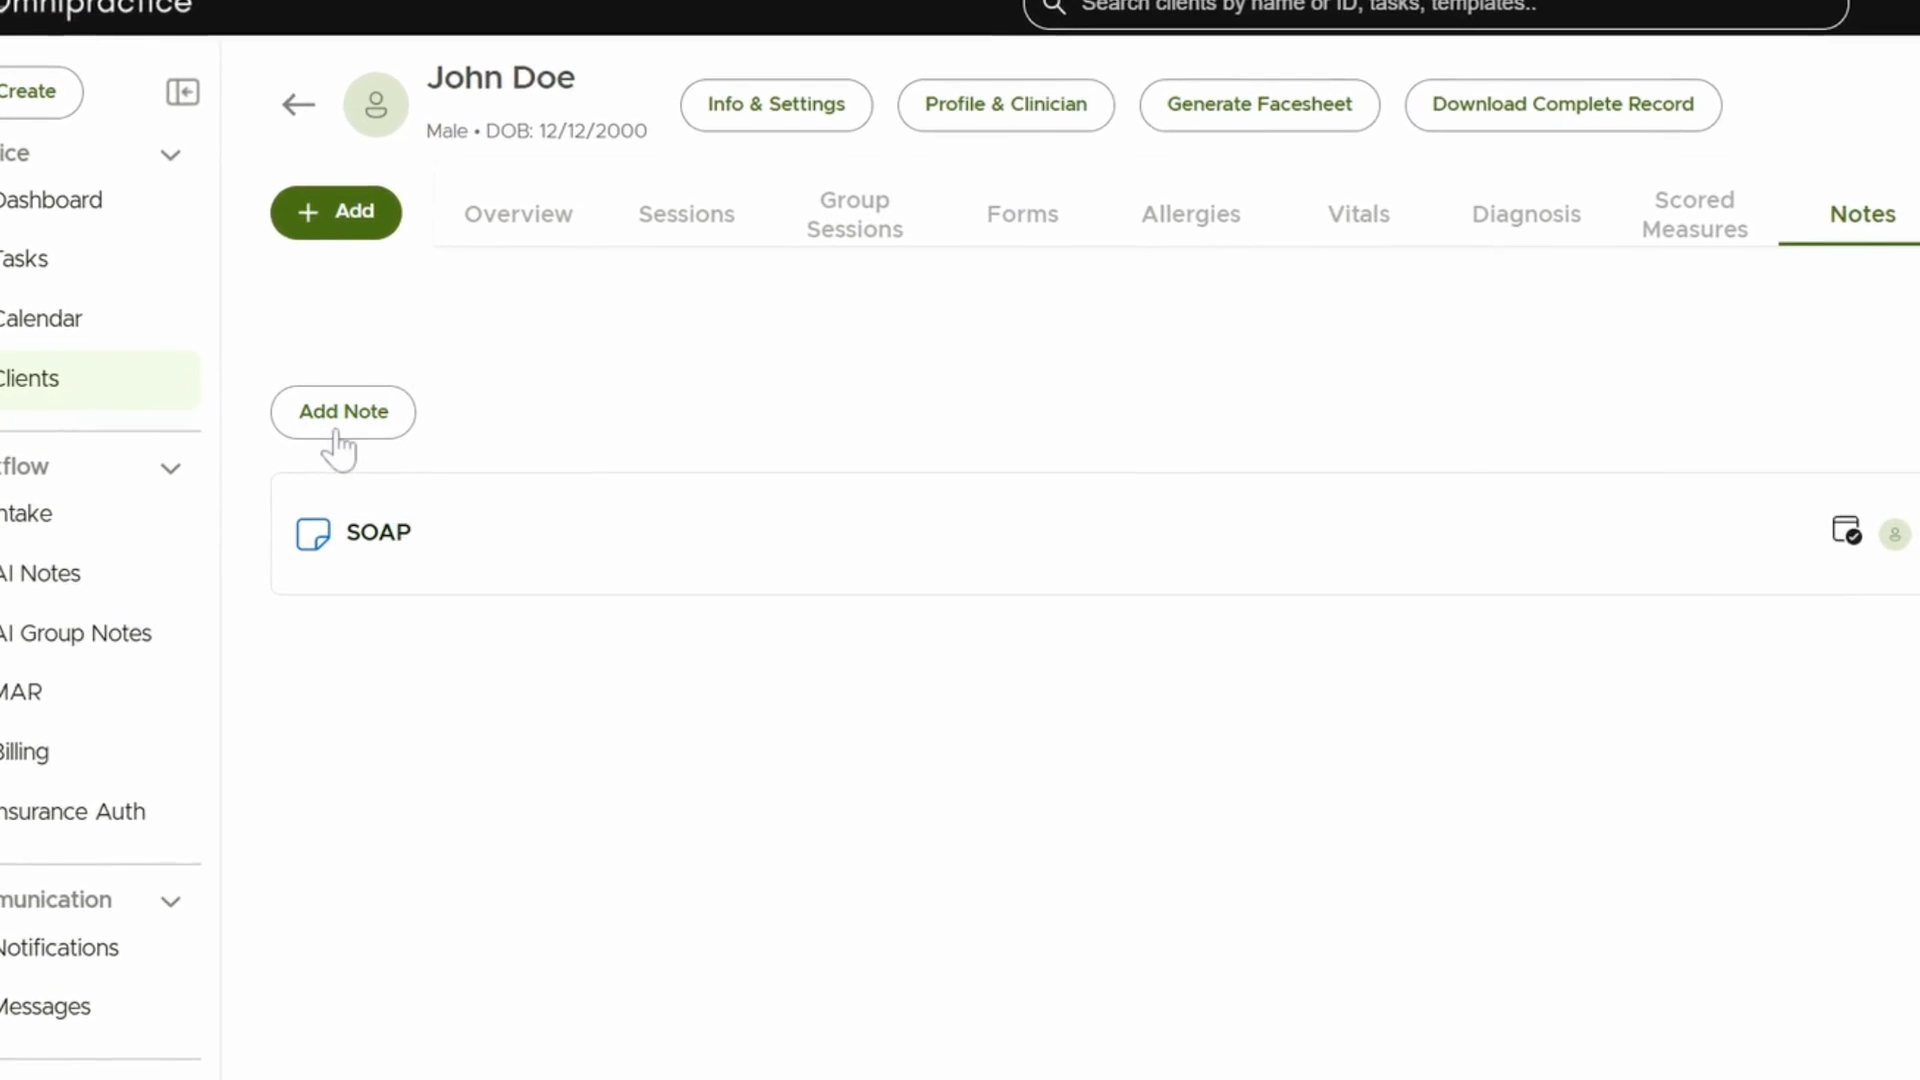The width and height of the screenshot is (1920, 1080).
Task: Click the client search input field
Action: [1436, 8]
